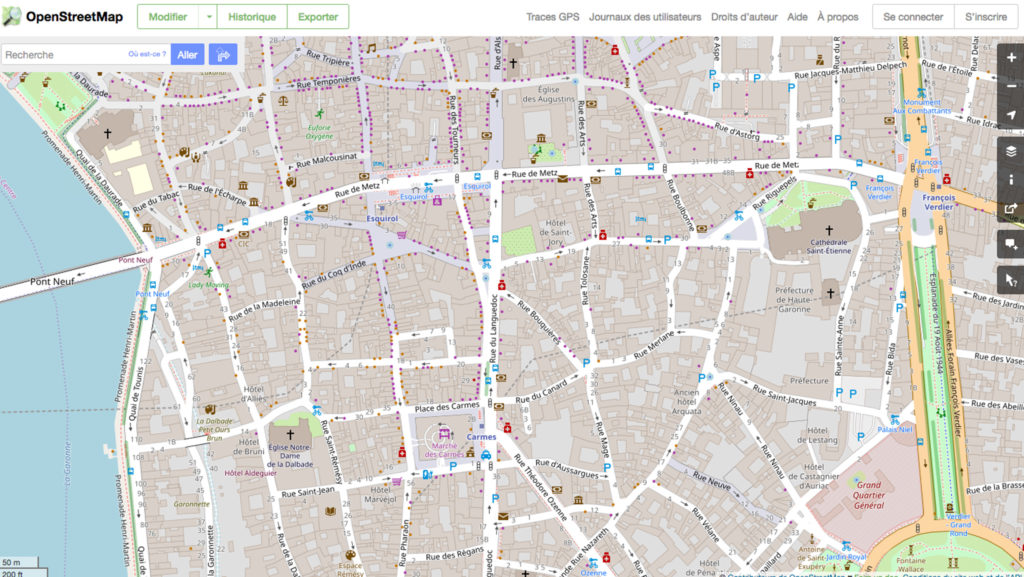Click the museum icon below Église des Augustins

pos(541,138)
